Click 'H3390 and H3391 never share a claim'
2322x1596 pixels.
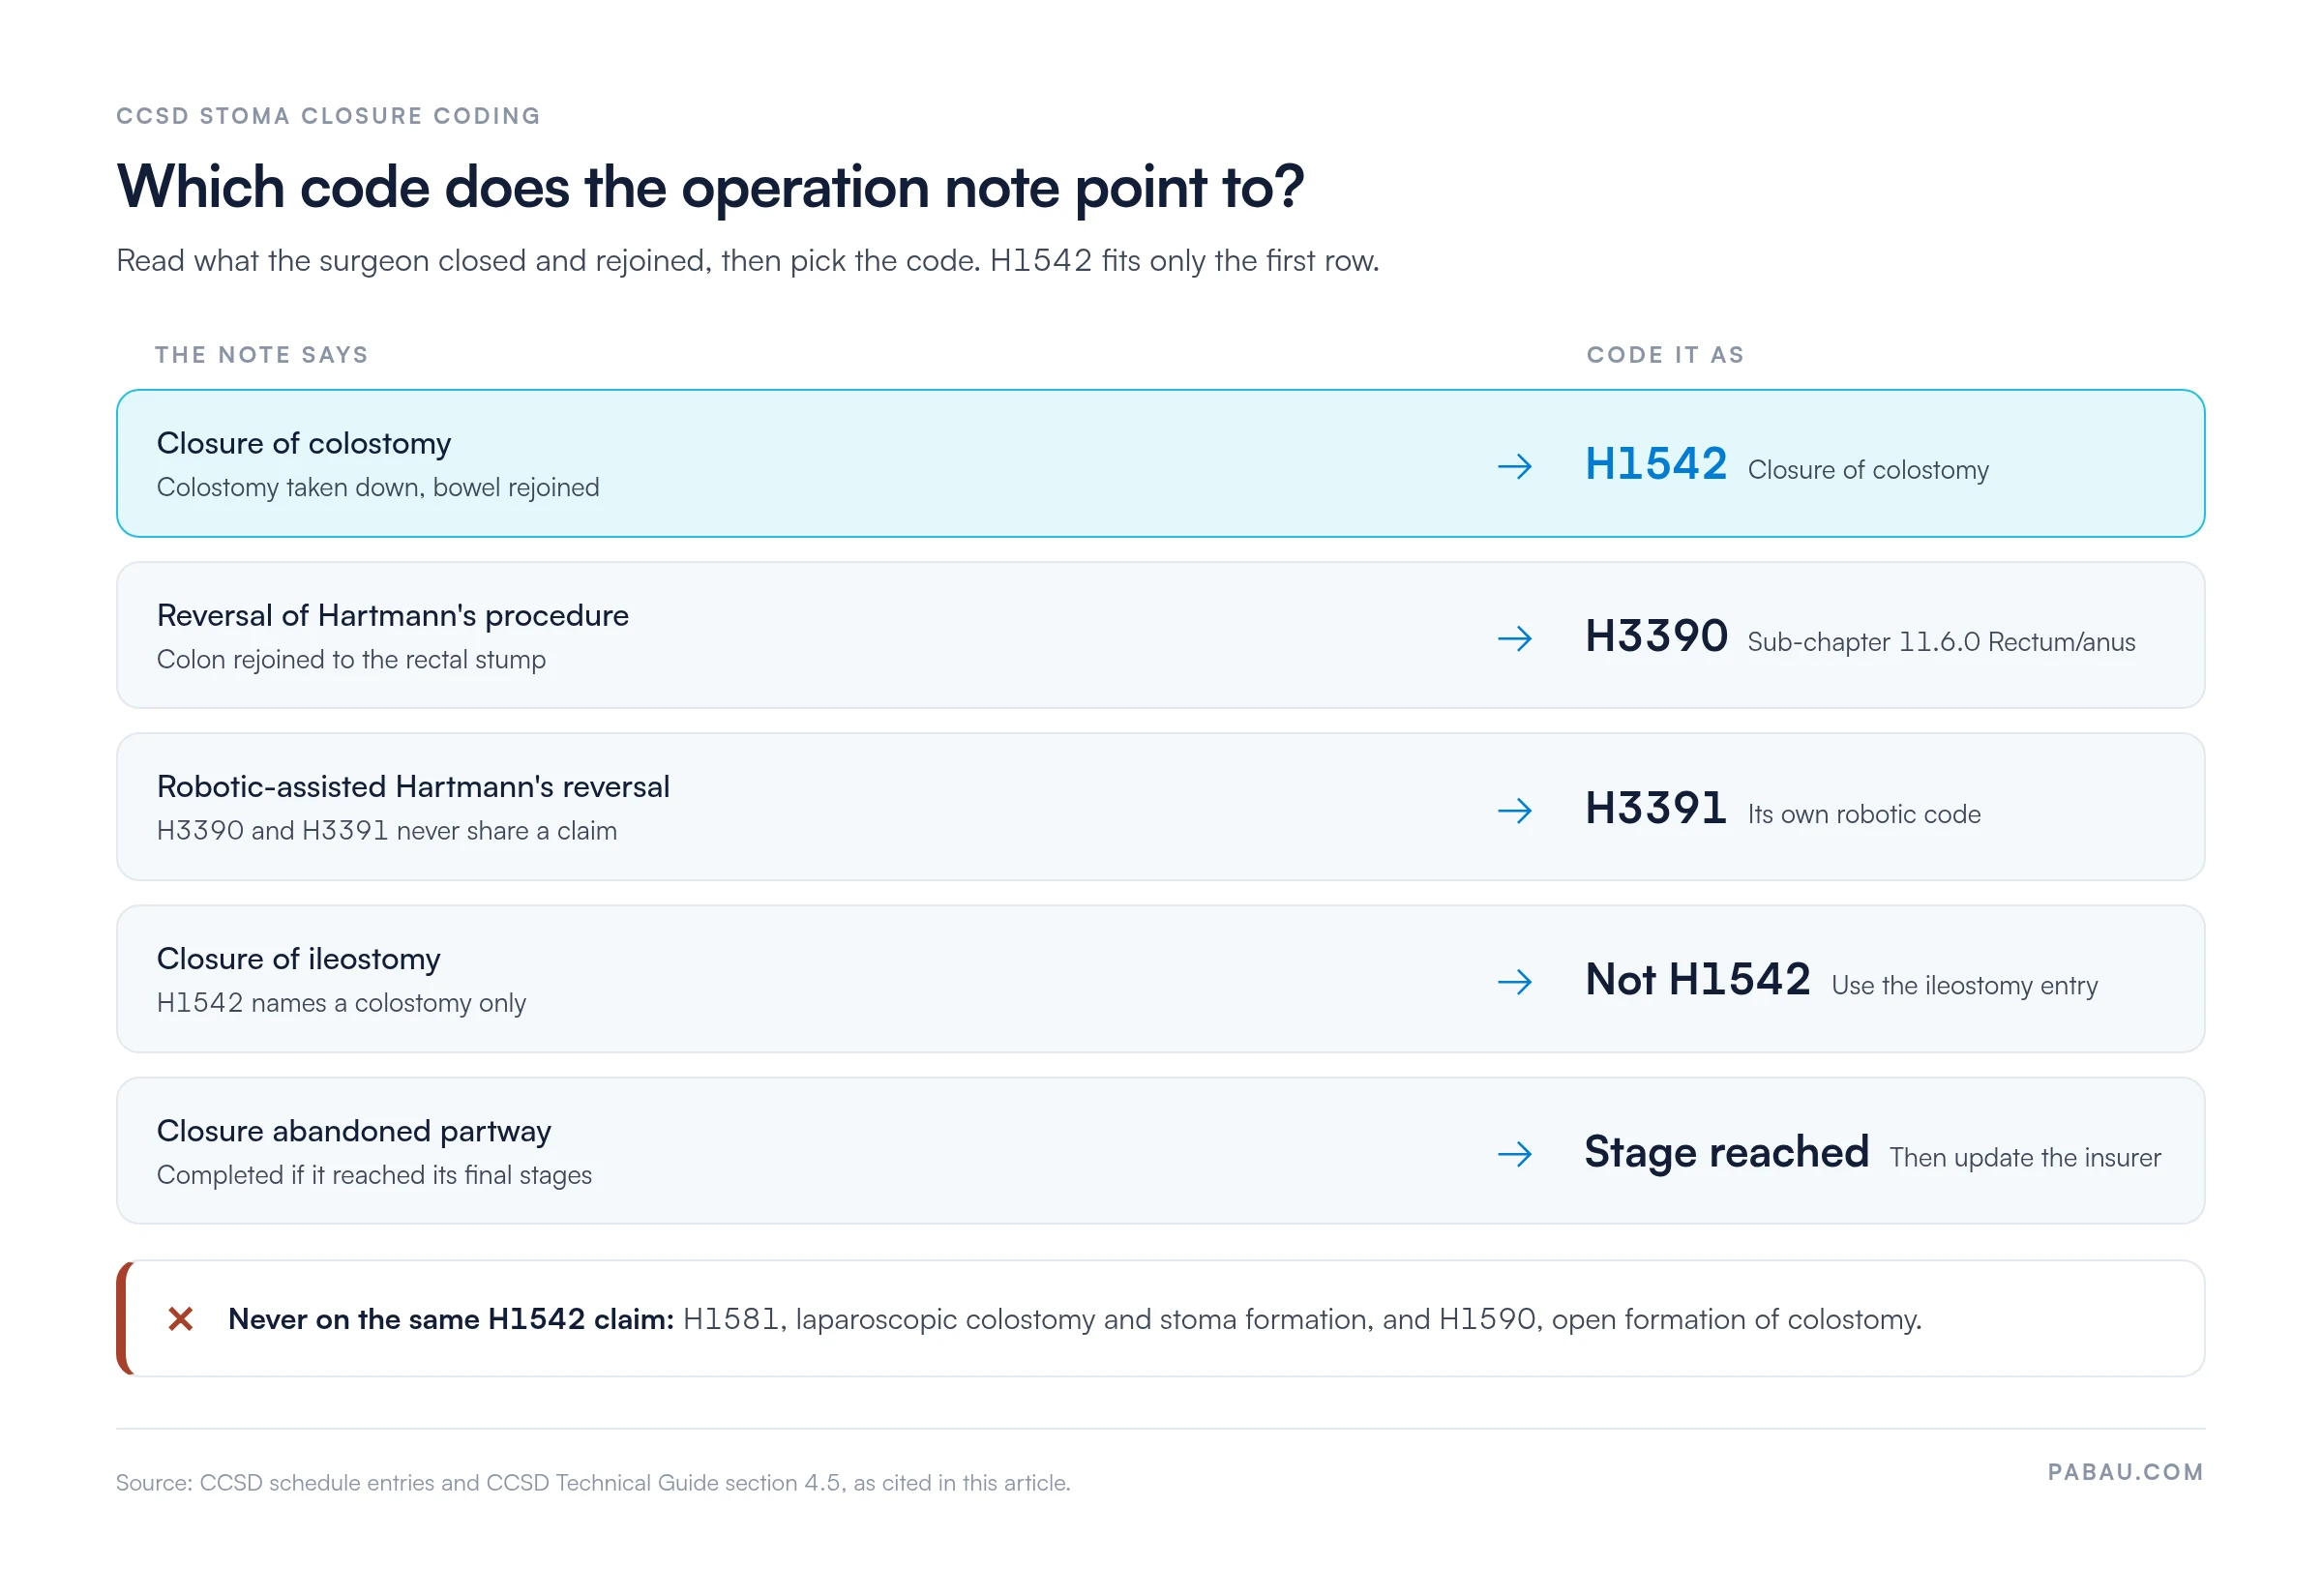coord(386,831)
